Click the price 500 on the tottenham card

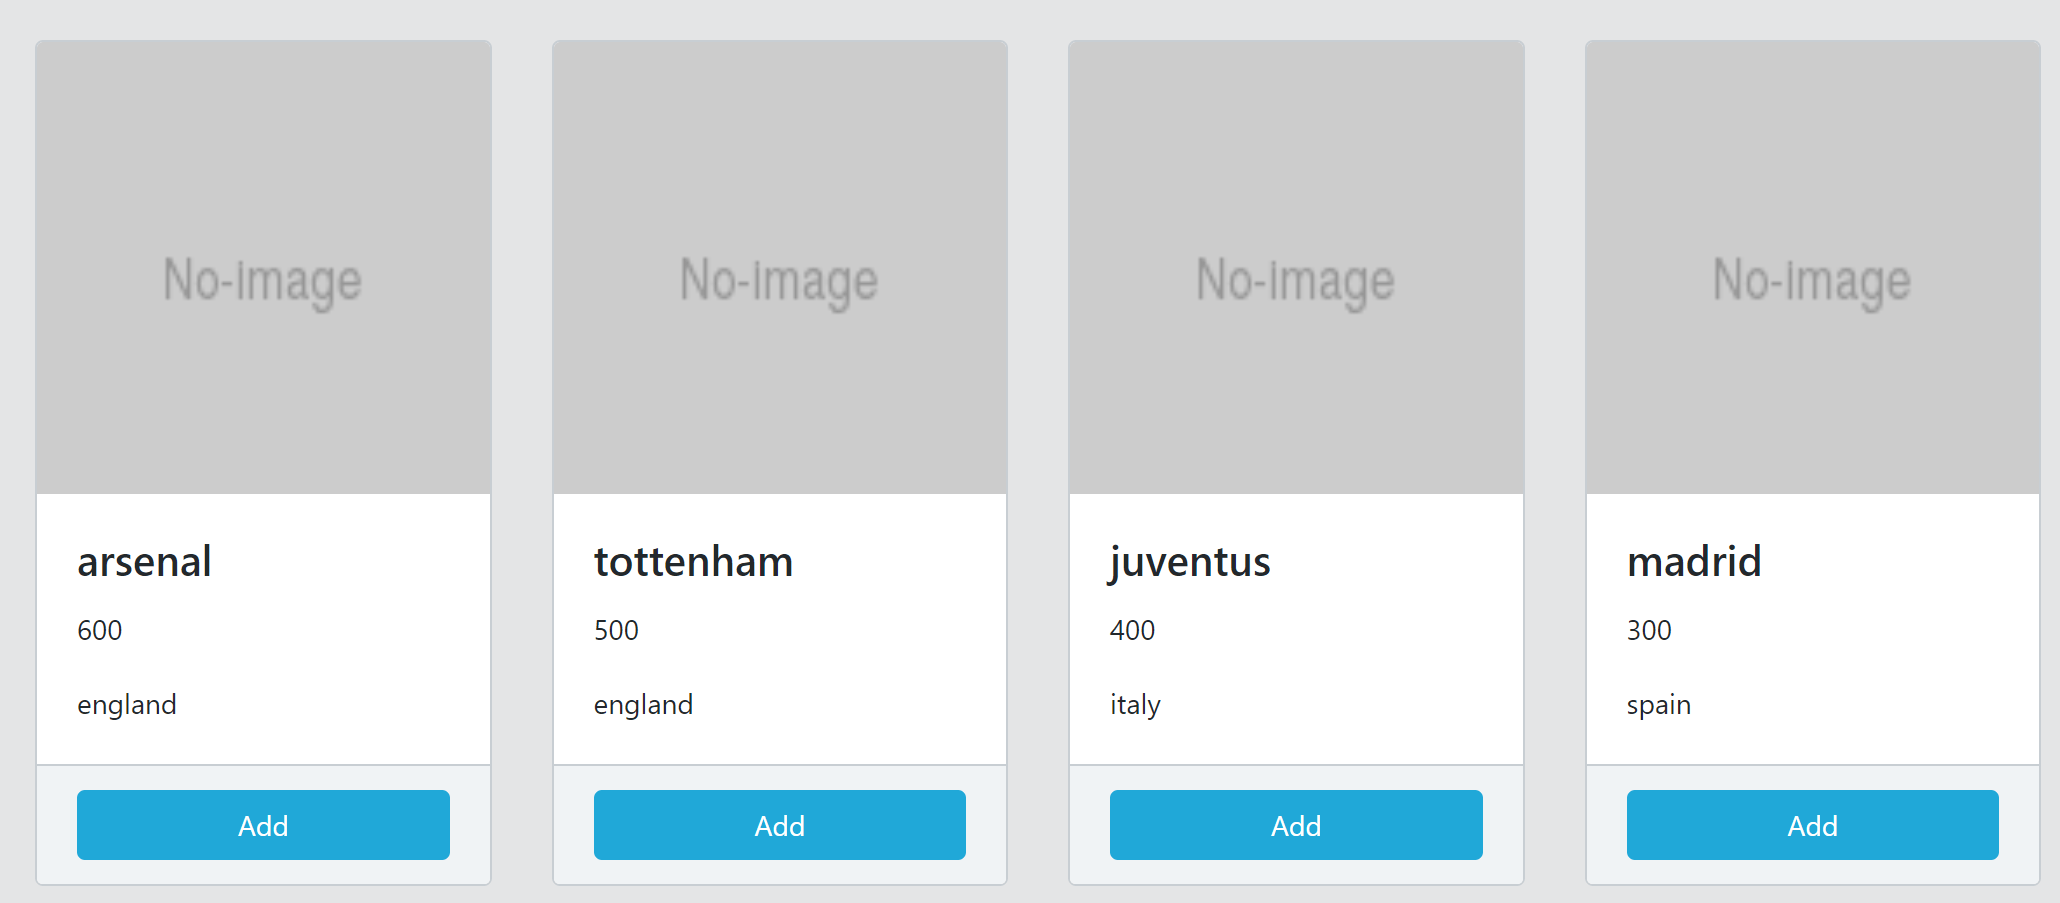[x=614, y=630]
